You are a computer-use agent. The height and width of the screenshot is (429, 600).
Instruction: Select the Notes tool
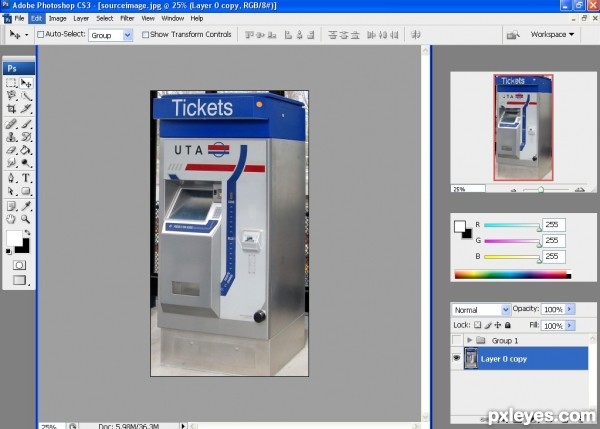coord(11,206)
